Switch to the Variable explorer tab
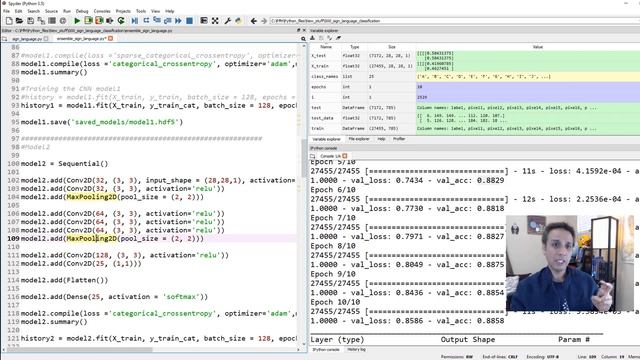Image resolution: width=640 pixels, height=360 pixels. pyautogui.click(x=327, y=139)
